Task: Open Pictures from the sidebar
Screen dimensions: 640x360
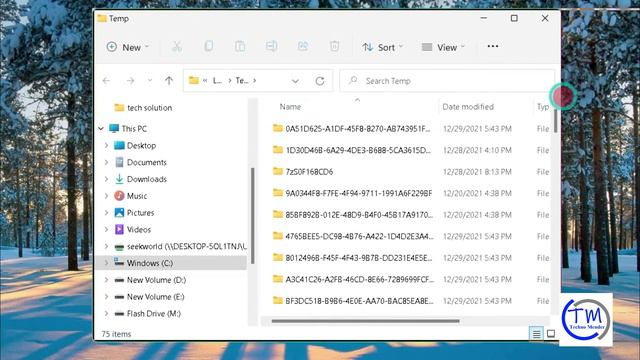Action: [x=134, y=213]
